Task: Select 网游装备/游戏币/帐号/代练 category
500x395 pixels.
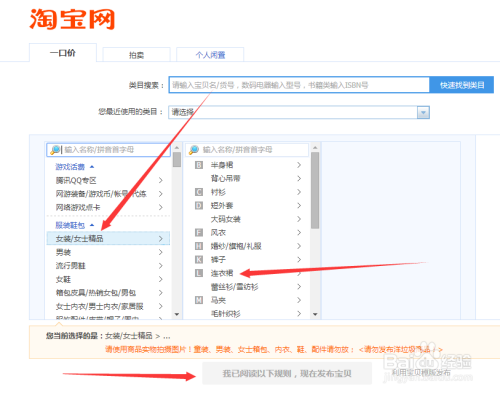Action: coord(108,194)
